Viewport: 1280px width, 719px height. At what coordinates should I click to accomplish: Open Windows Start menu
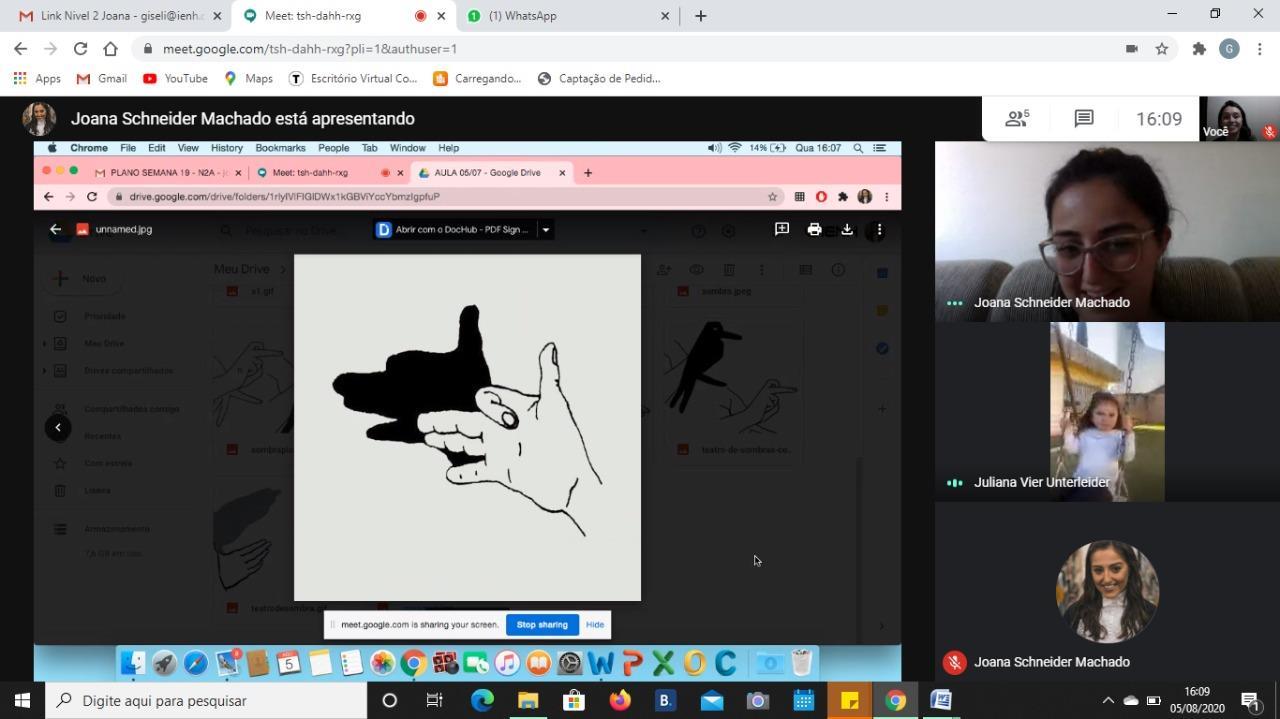tap(22, 700)
